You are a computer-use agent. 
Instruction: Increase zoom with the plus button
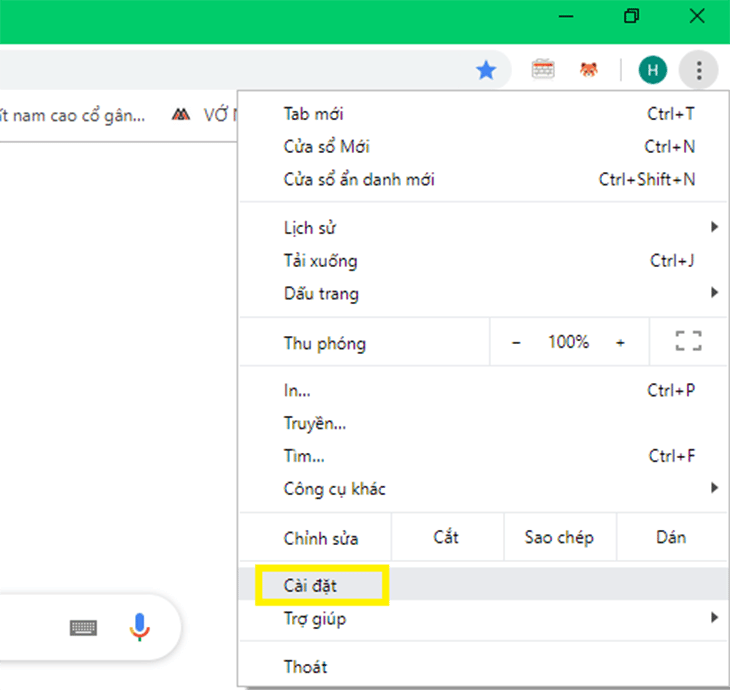[620, 343]
